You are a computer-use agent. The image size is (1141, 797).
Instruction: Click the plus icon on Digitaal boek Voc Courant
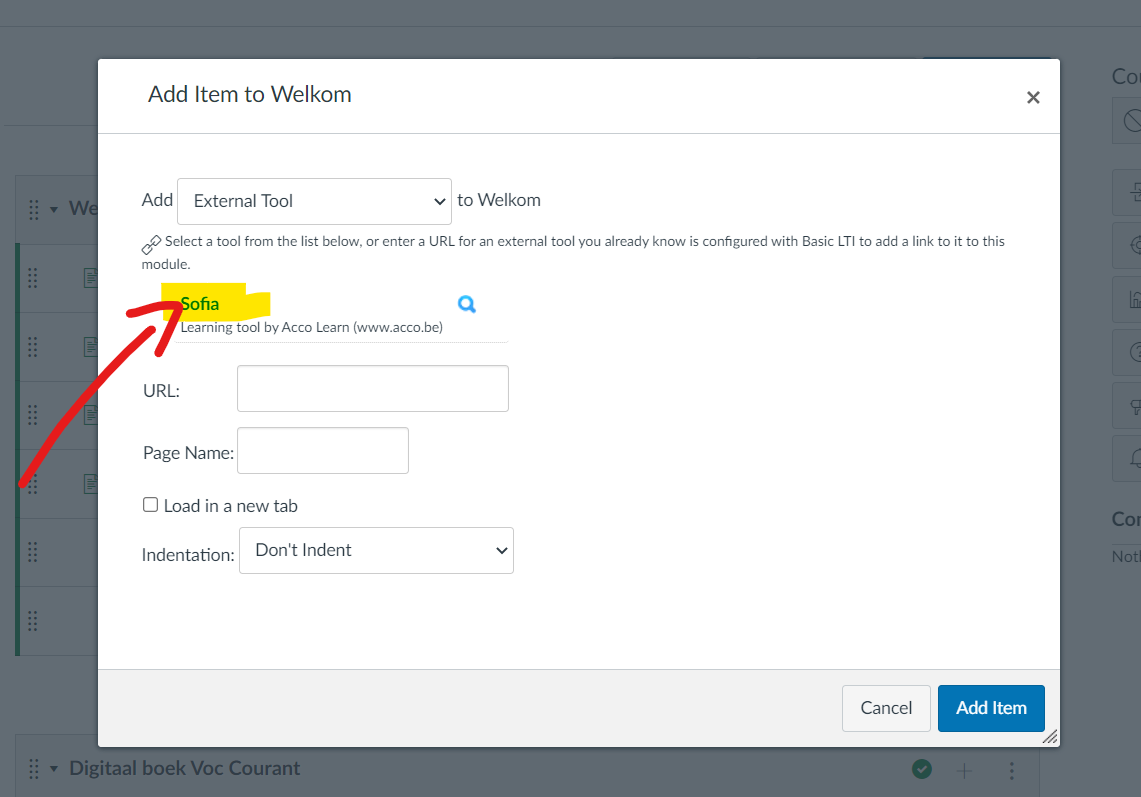964,770
